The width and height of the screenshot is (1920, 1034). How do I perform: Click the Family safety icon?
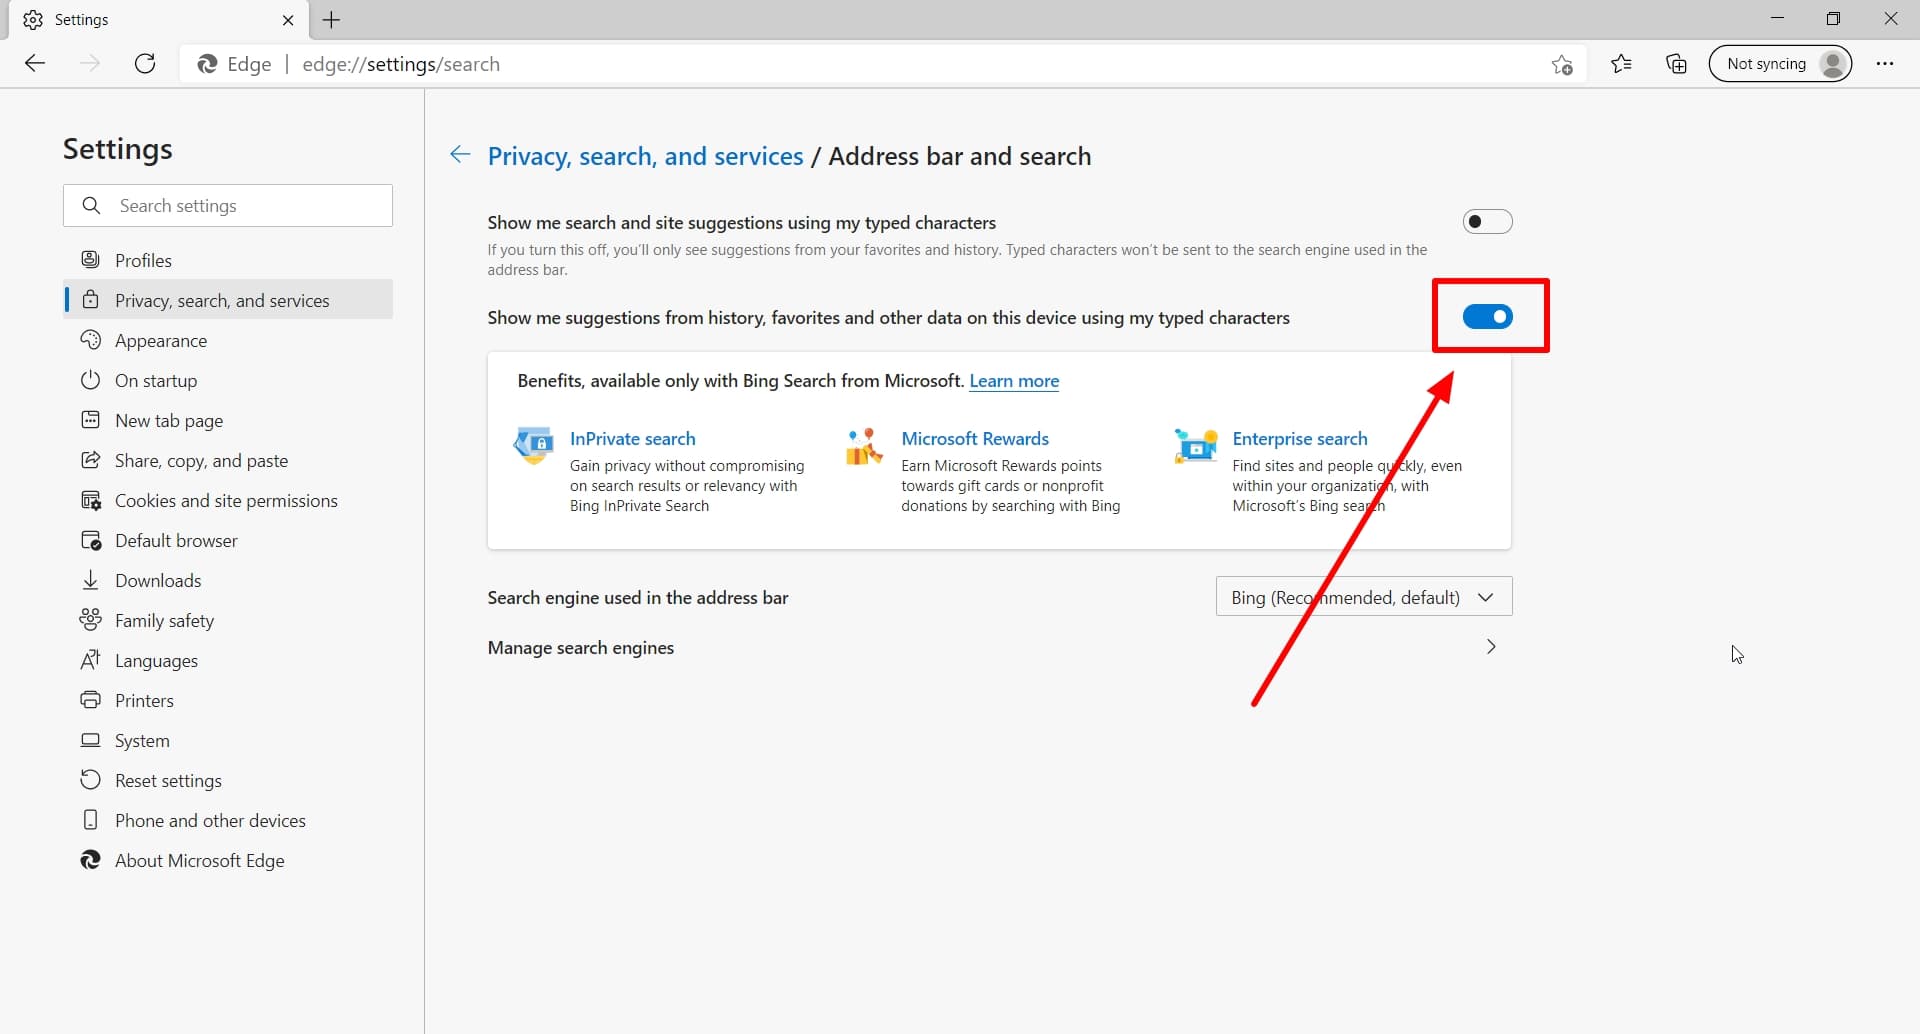click(x=91, y=620)
